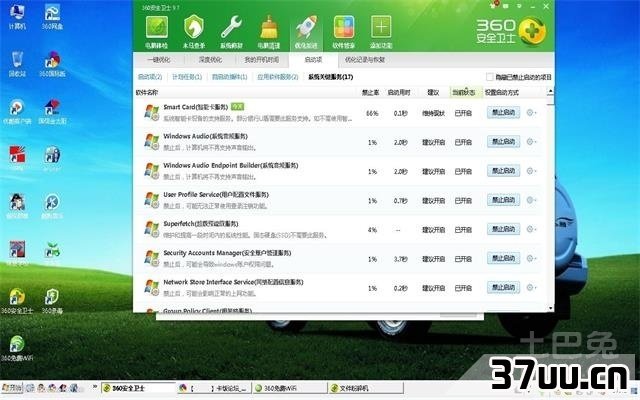Click the Network Store Interface Service icon
Screen dimensions: 640x400
coord(152,288)
